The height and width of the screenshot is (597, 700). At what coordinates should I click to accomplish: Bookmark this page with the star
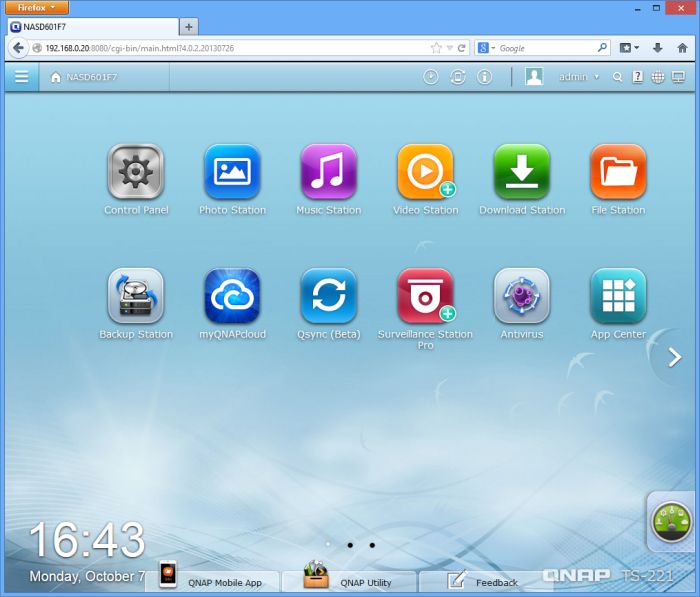point(436,48)
